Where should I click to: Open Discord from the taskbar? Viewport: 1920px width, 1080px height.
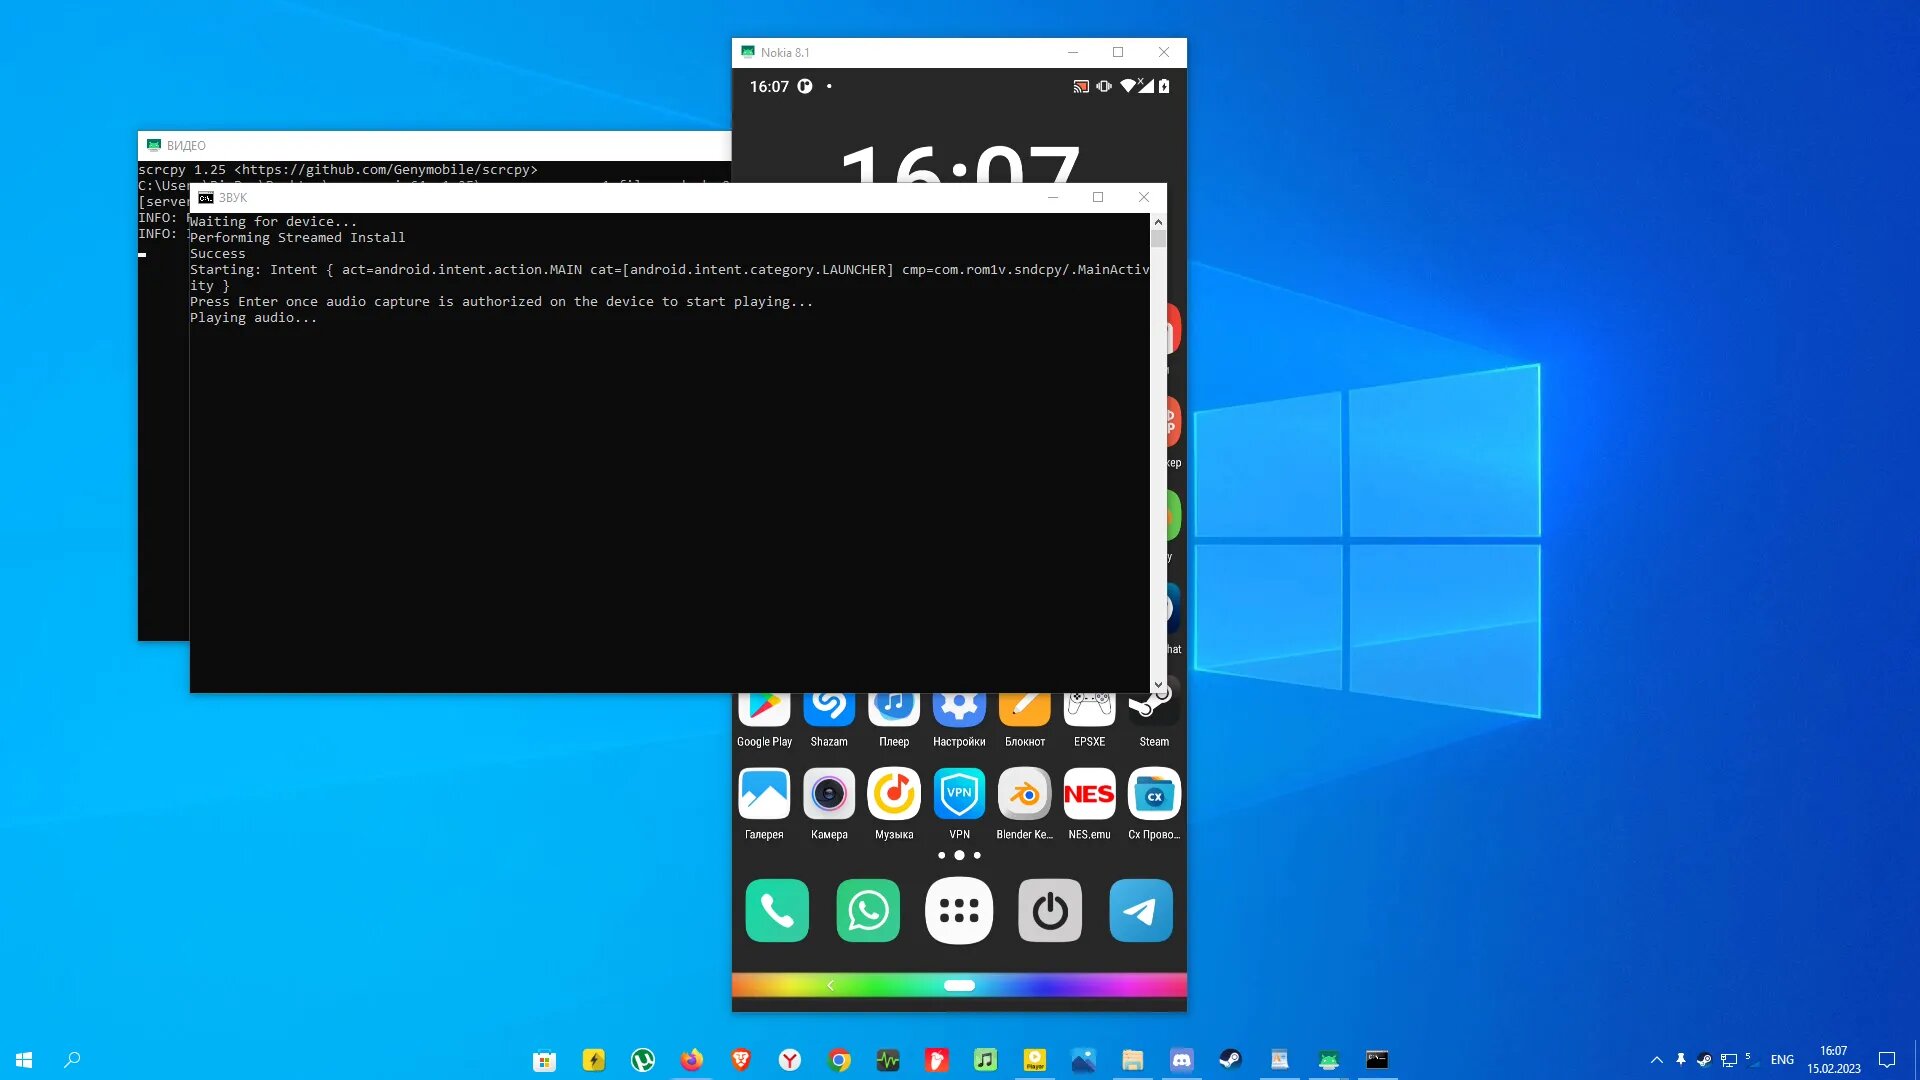(1181, 1060)
